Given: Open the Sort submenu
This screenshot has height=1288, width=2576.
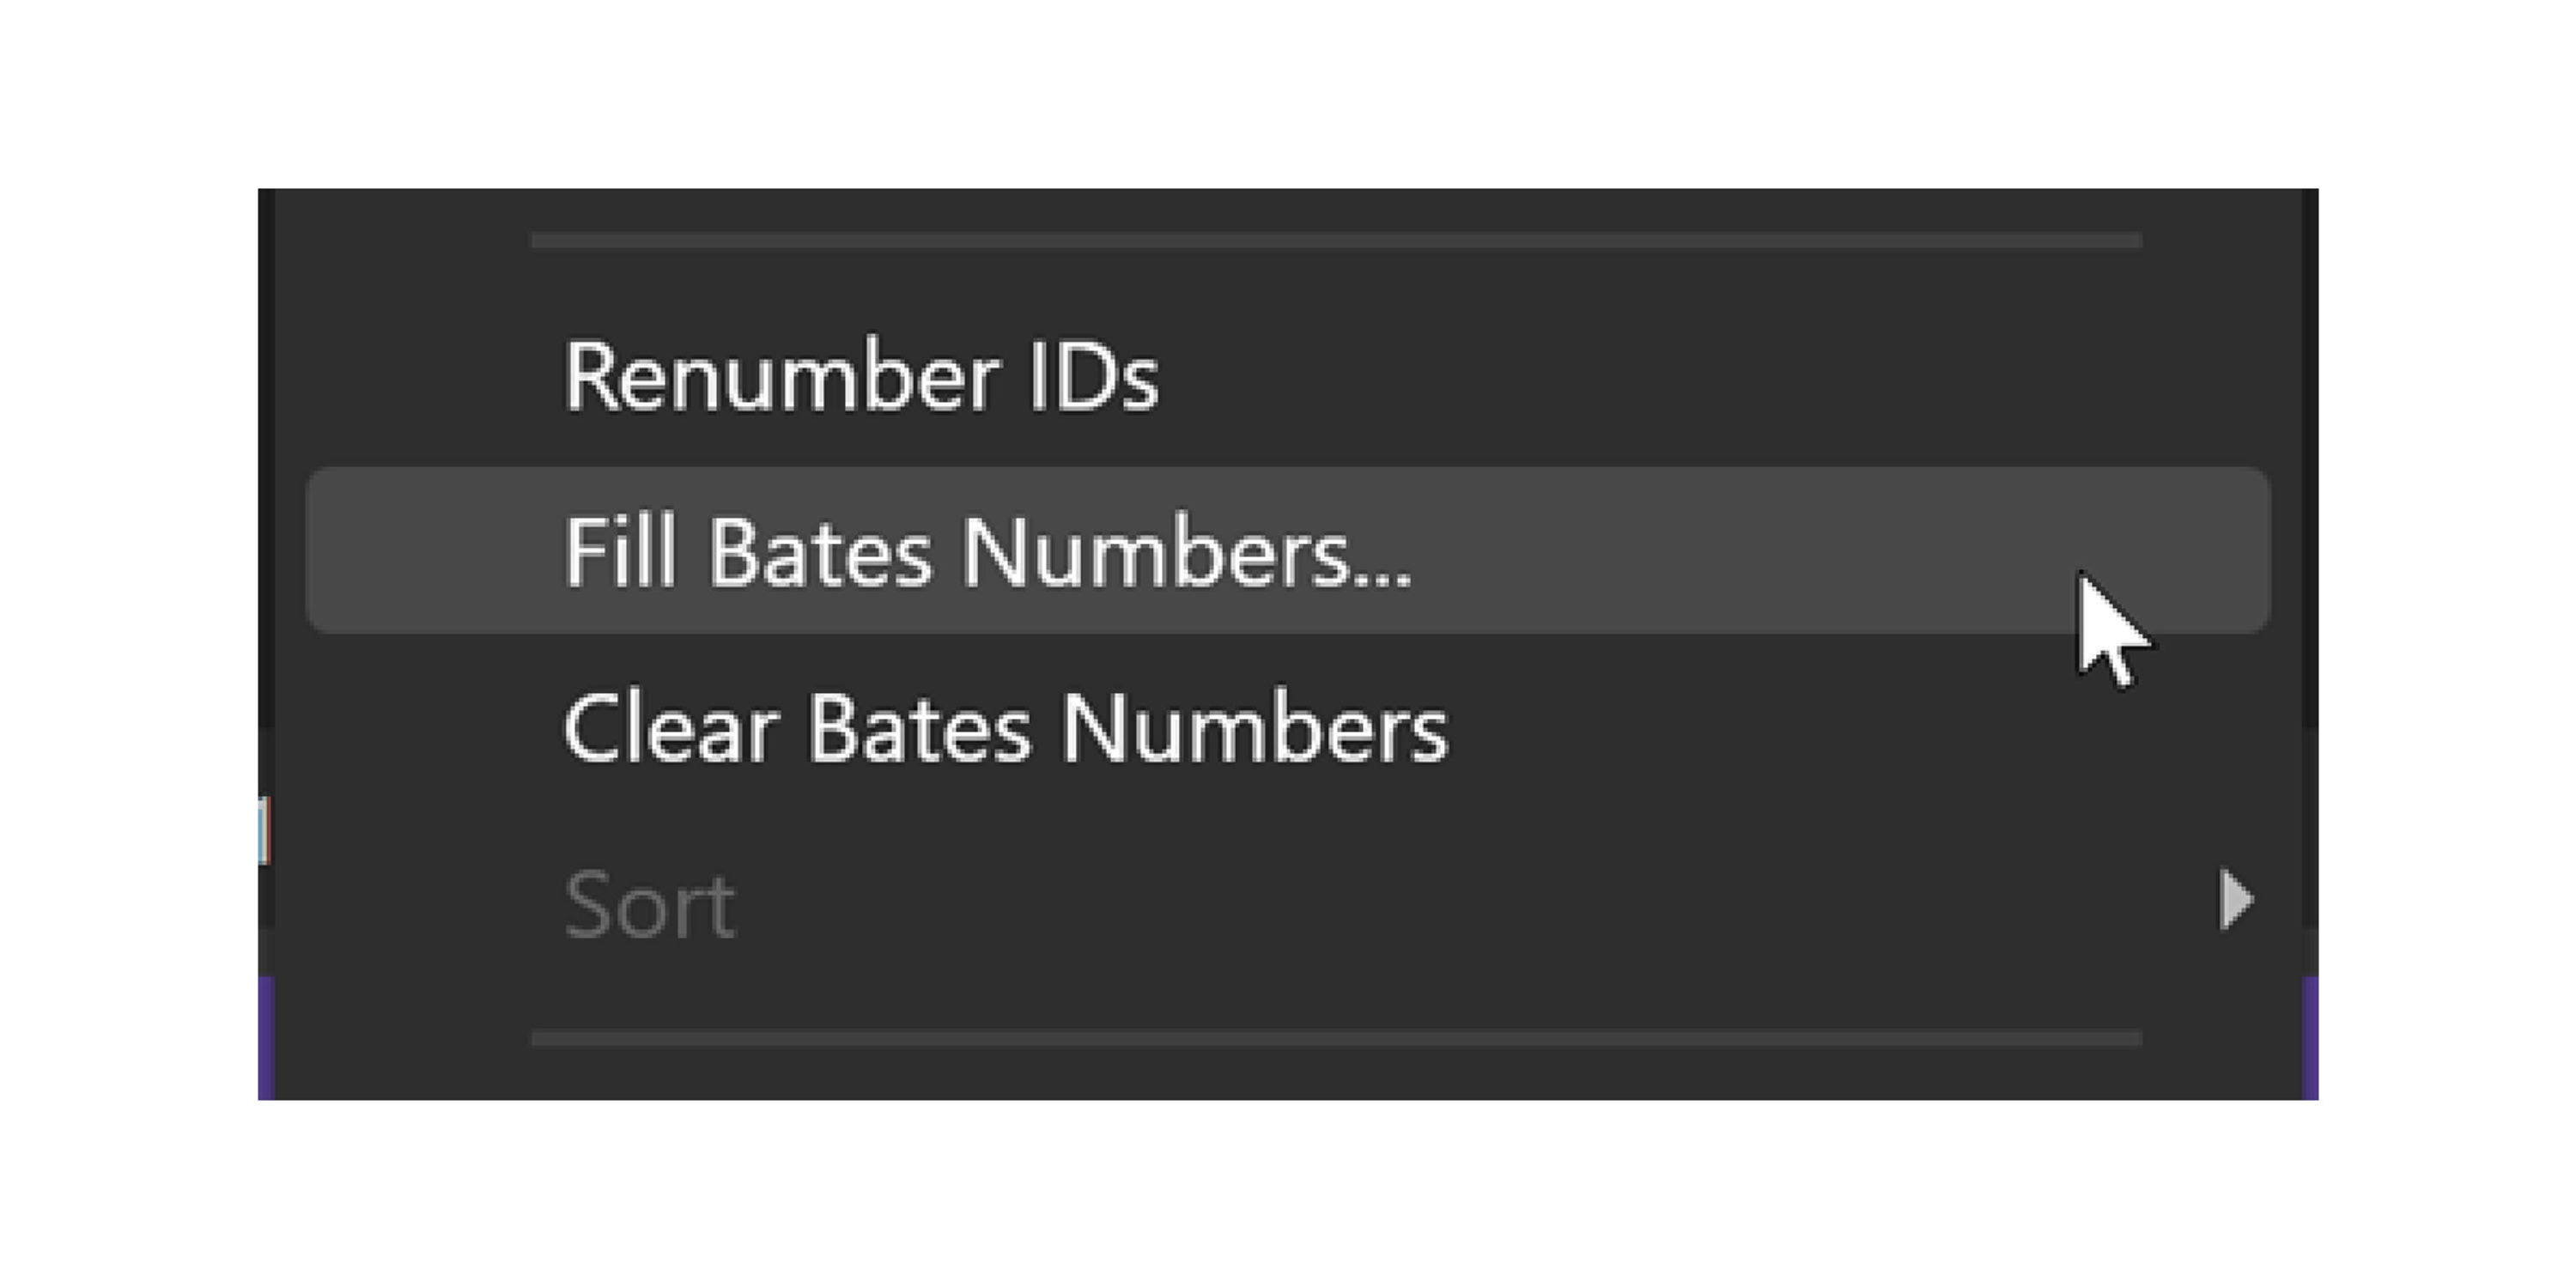Looking at the screenshot, I should click(x=650, y=904).
